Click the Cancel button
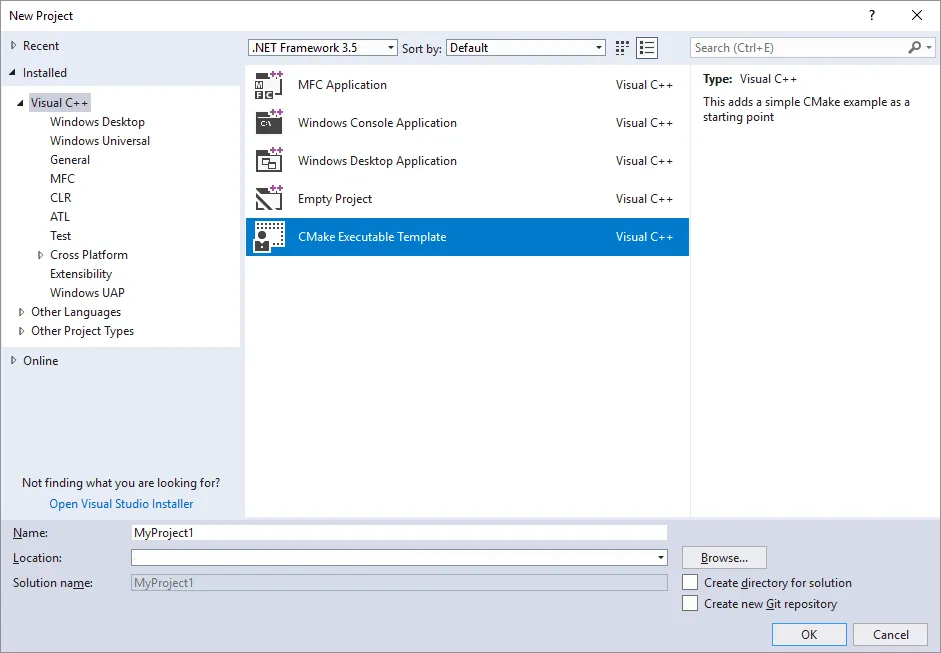 click(891, 634)
